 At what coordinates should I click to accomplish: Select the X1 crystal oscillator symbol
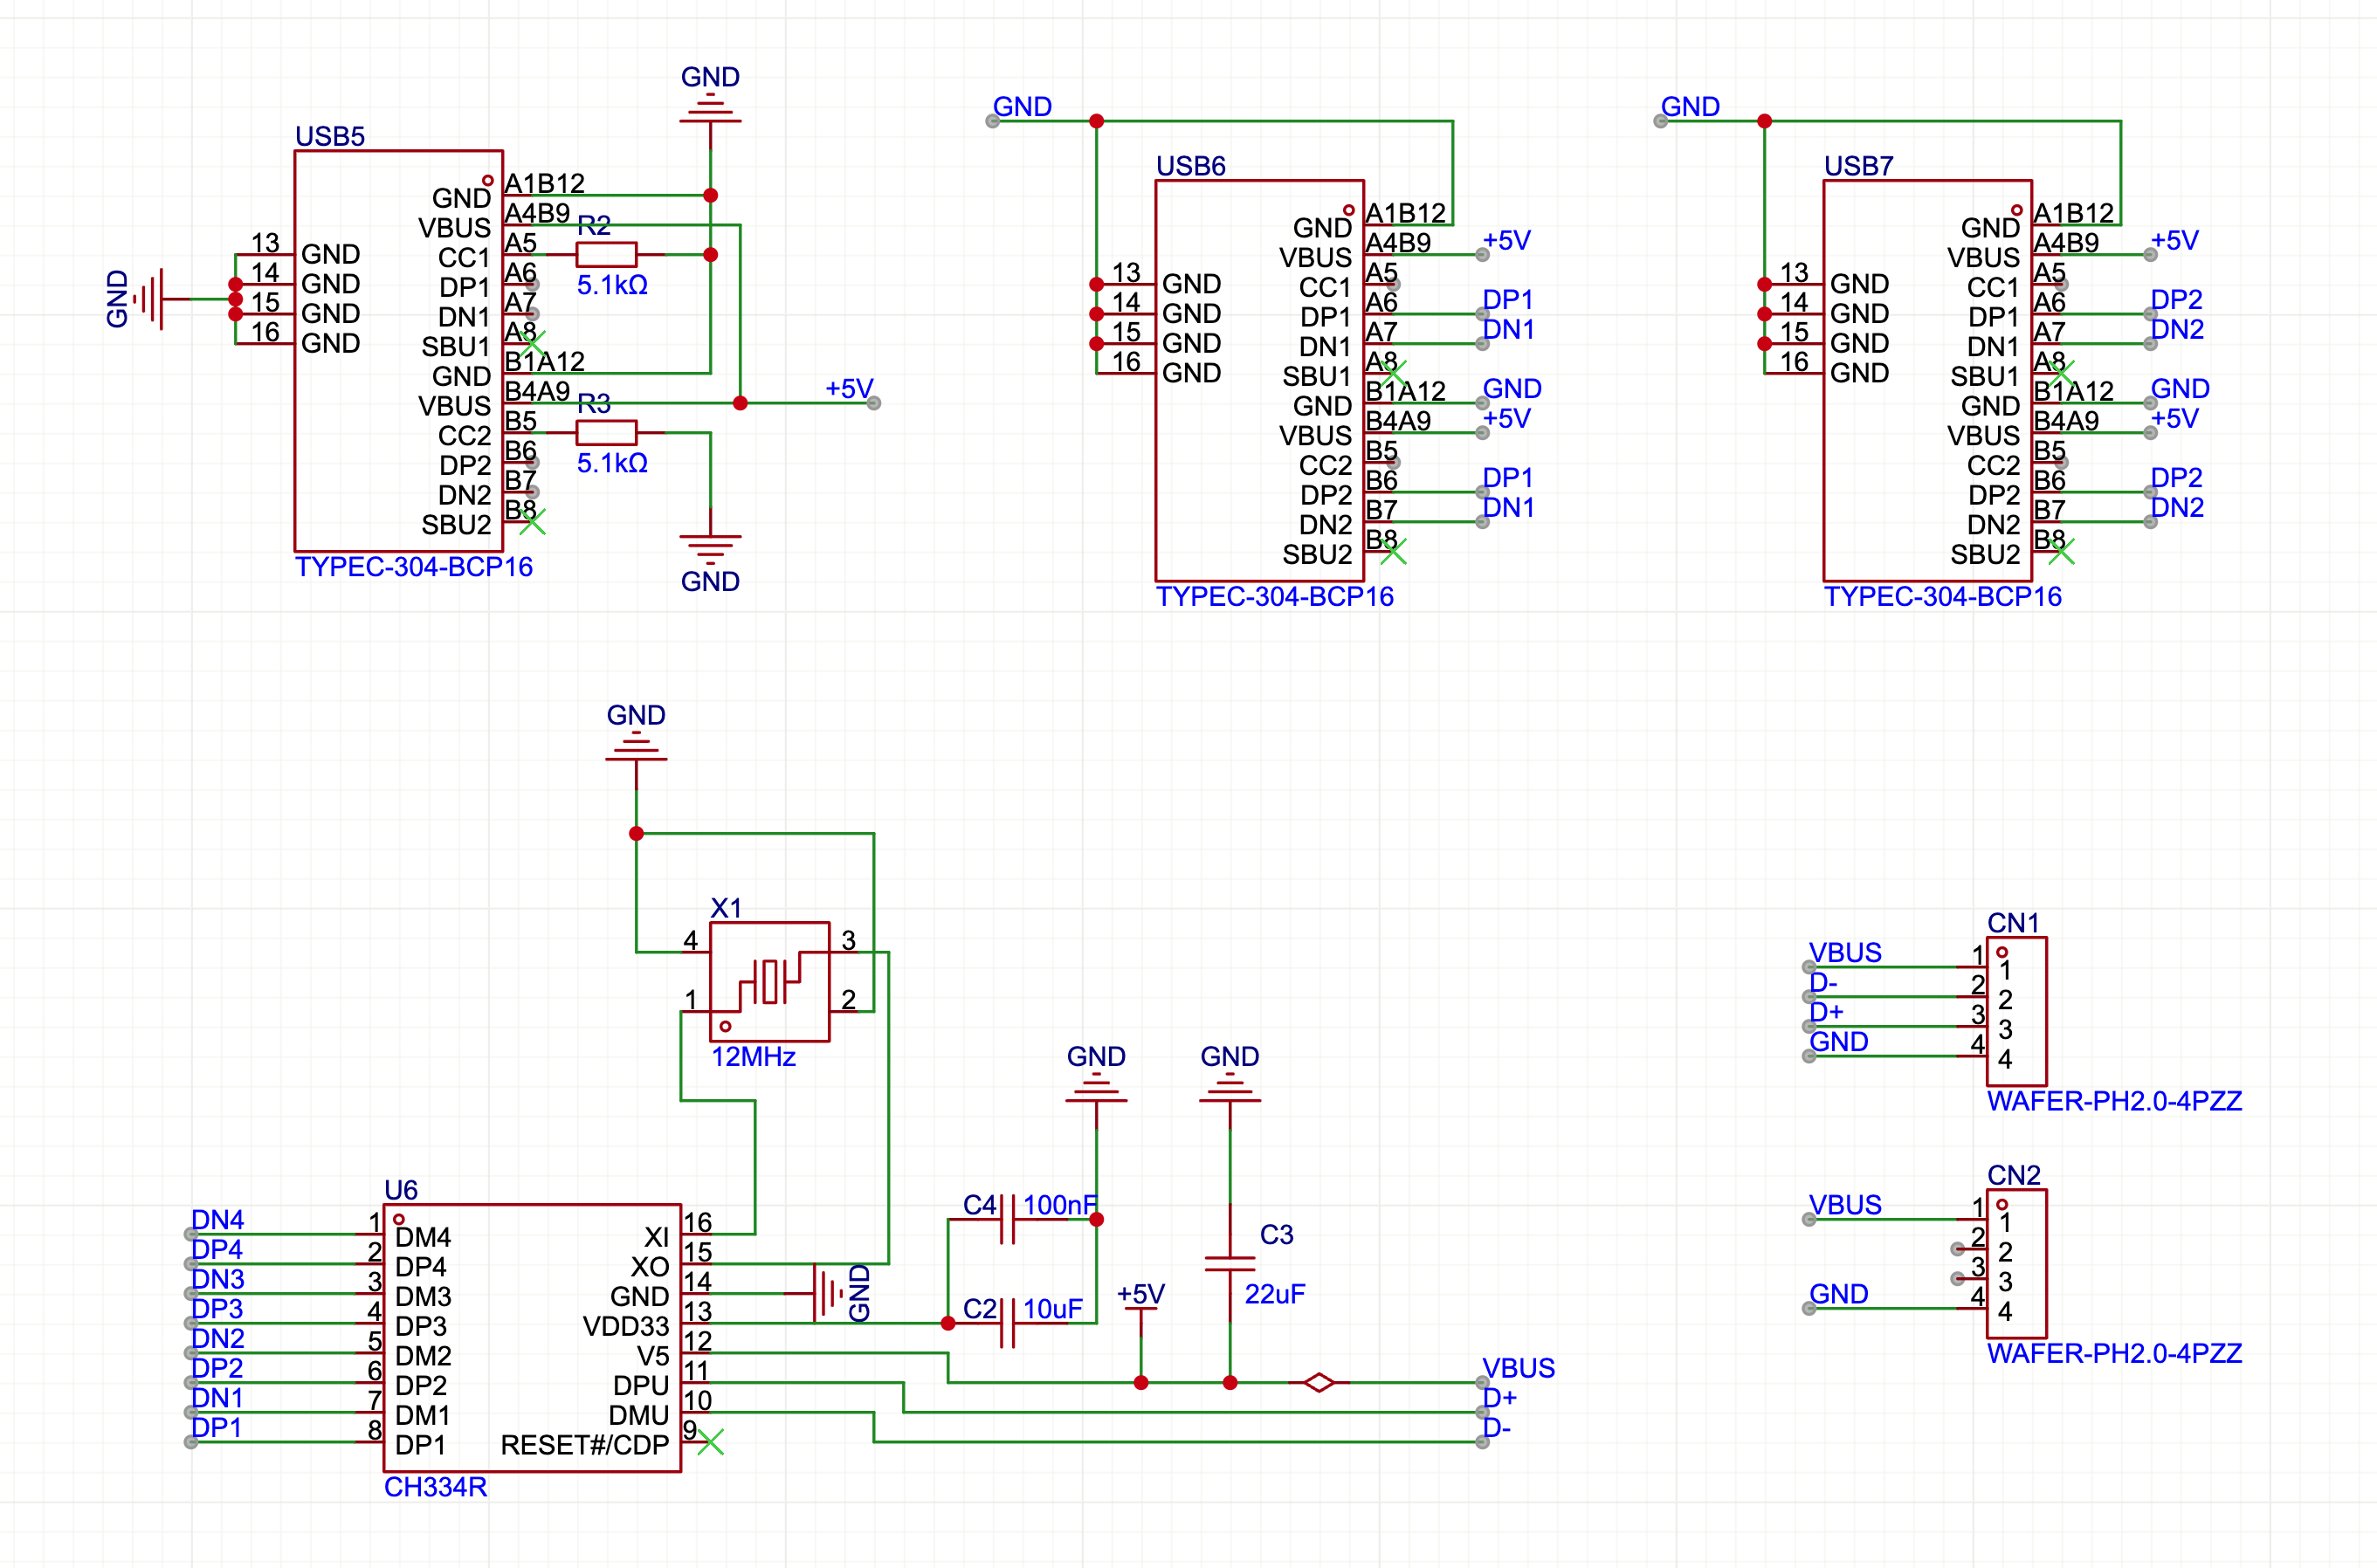769,981
